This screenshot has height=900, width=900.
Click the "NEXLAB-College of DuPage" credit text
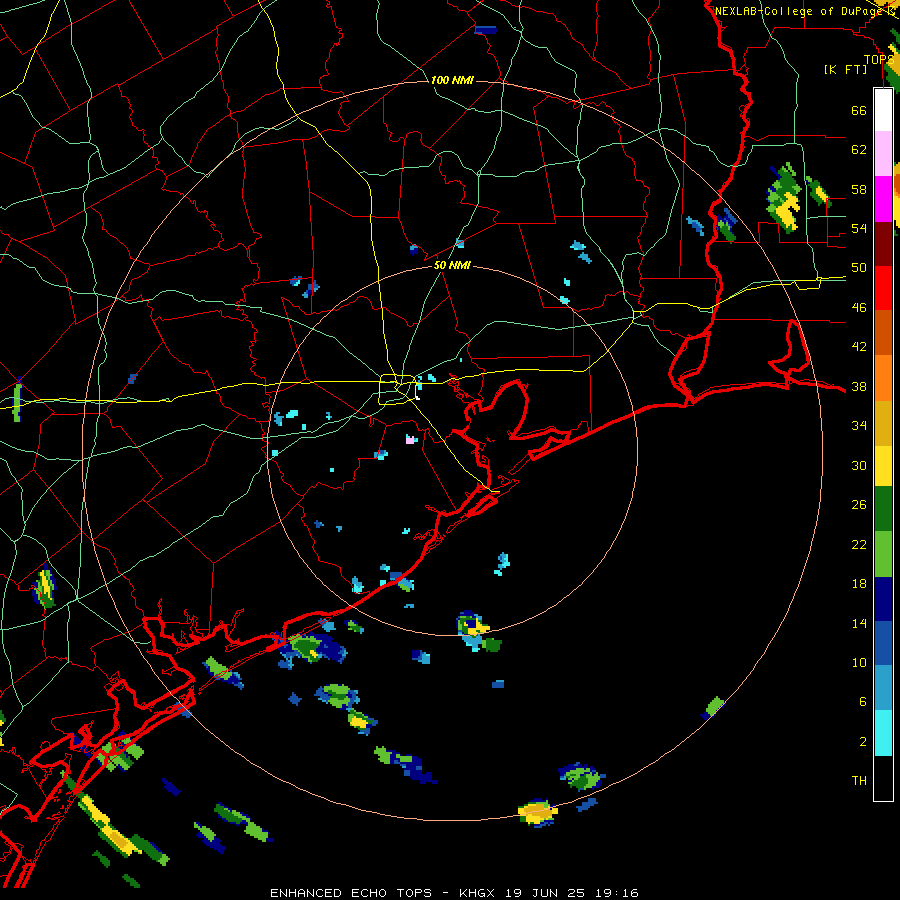pyautogui.click(x=798, y=11)
